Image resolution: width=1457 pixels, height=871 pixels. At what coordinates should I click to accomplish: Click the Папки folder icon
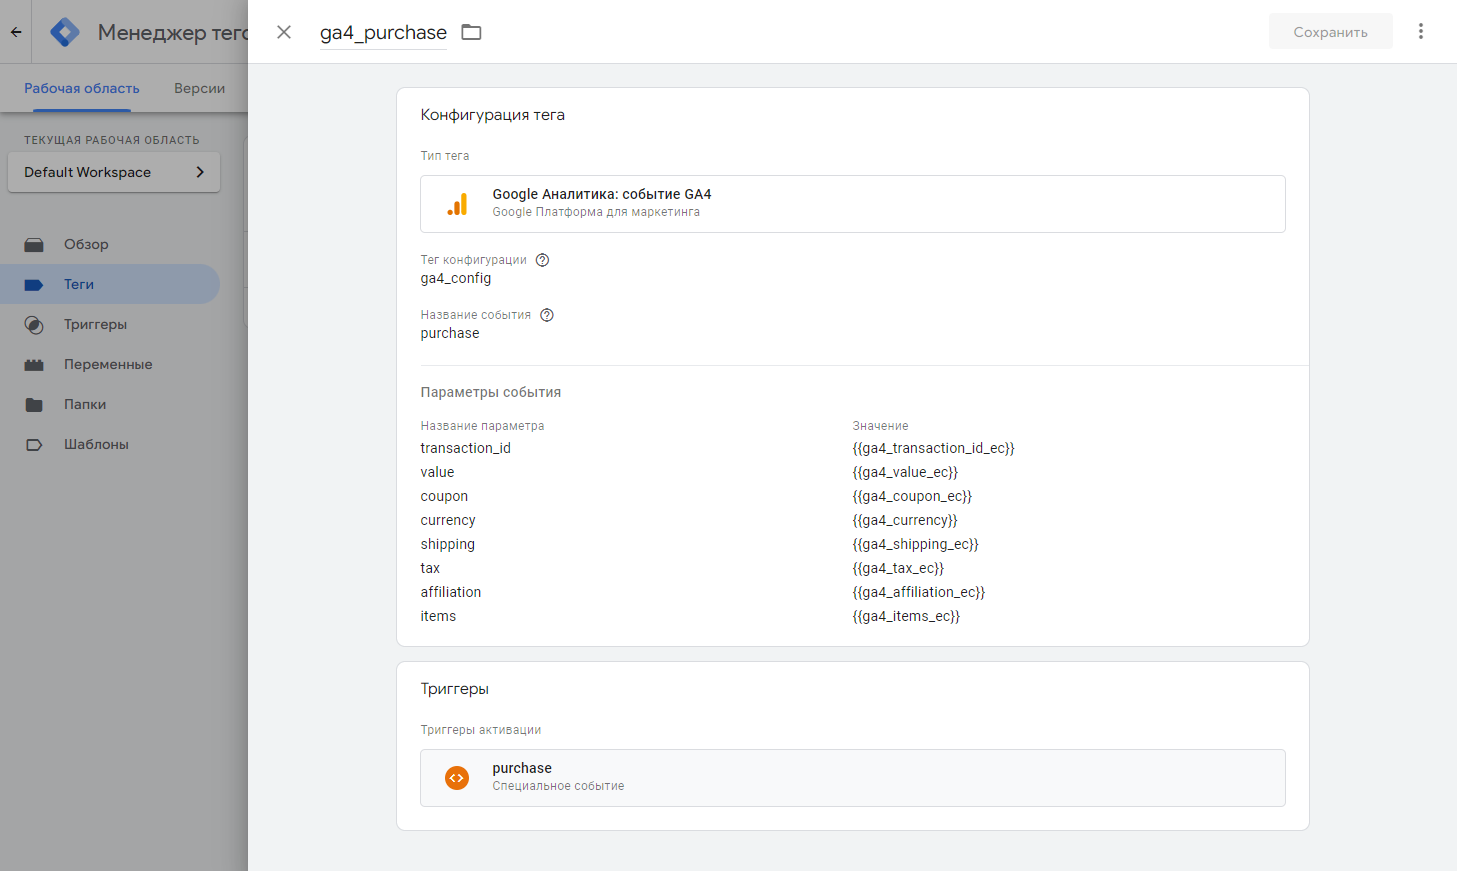(x=34, y=405)
